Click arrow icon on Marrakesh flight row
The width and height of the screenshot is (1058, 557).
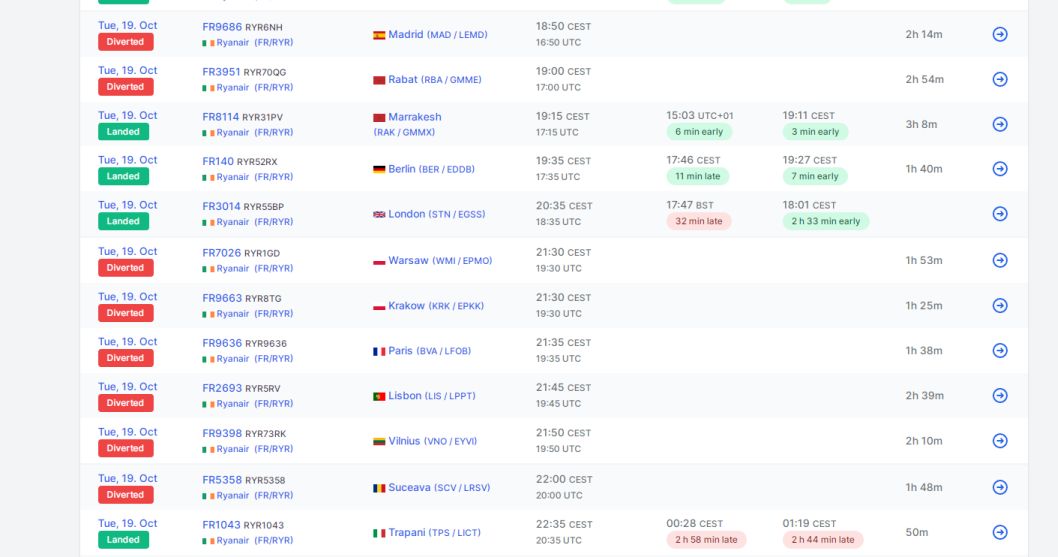1000,124
